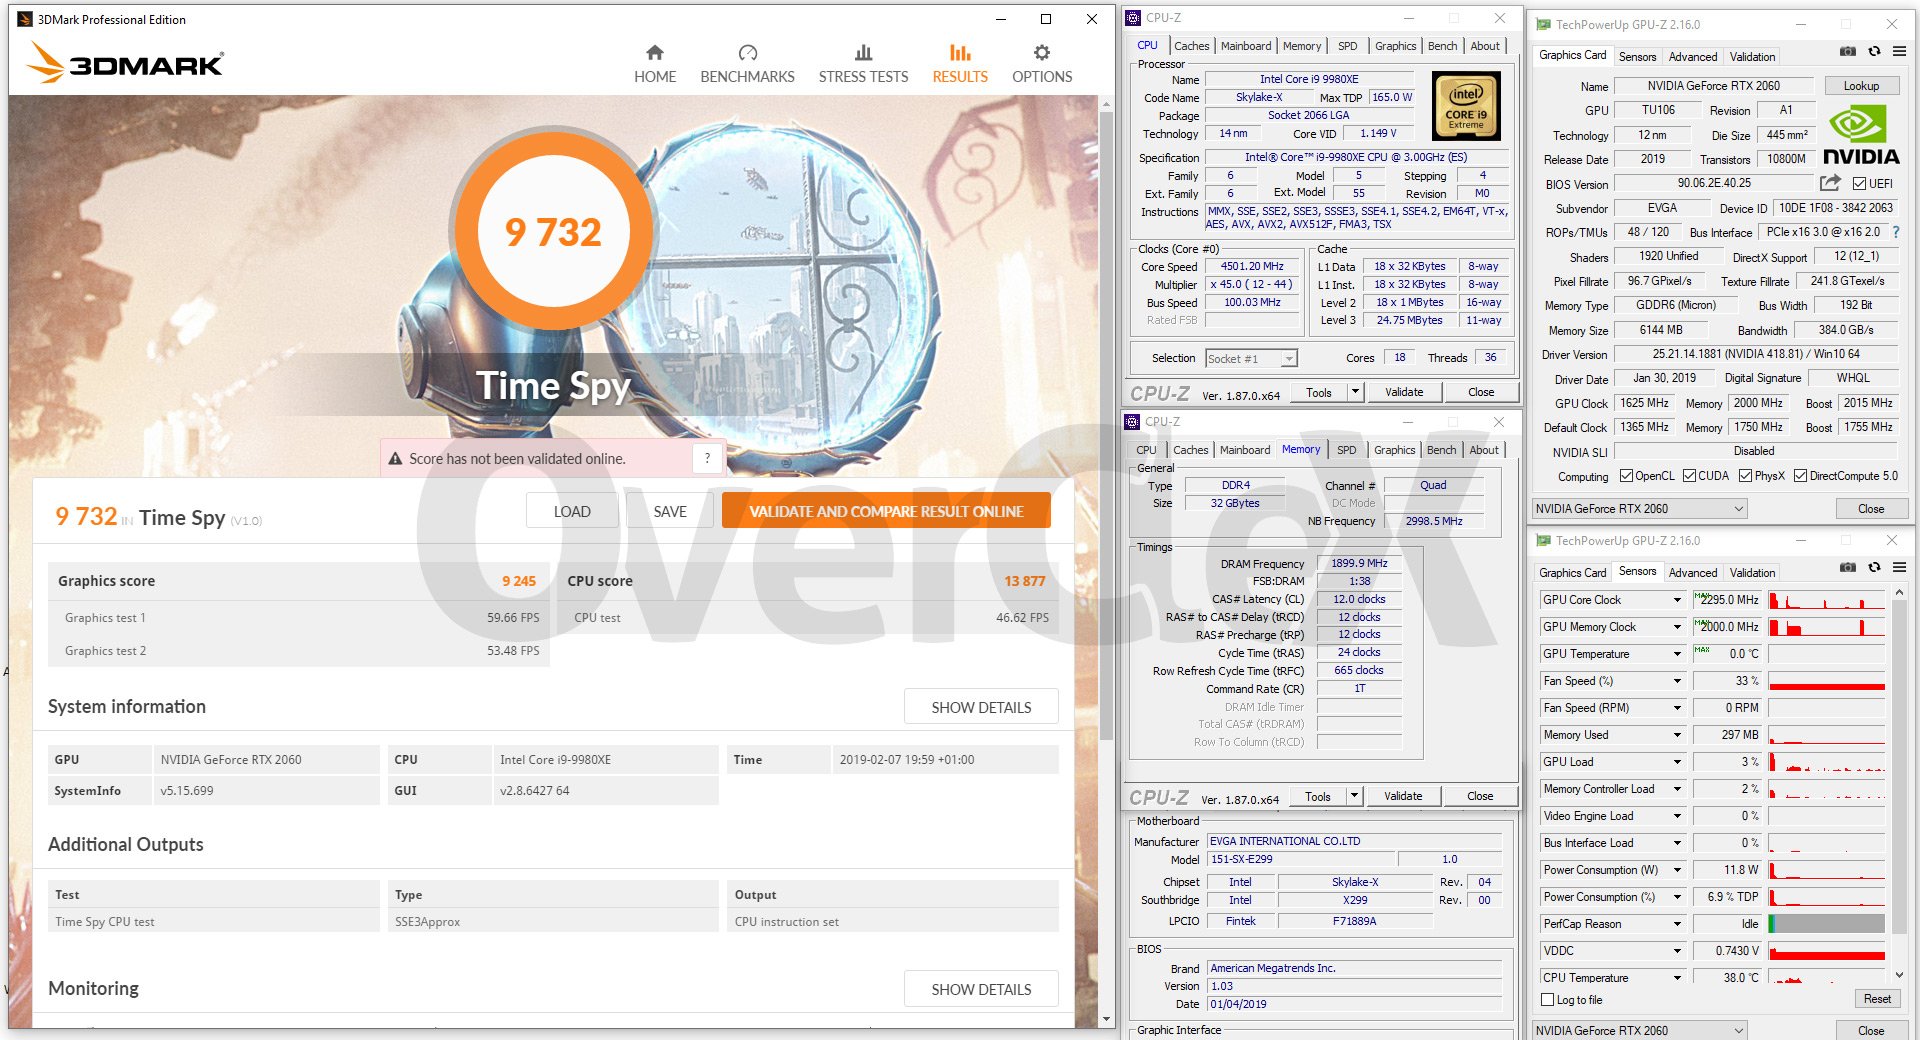Image resolution: width=1920 pixels, height=1040 pixels.
Task: Click refresh icon in GPU-Z Sensors window
Action: click(x=1874, y=567)
